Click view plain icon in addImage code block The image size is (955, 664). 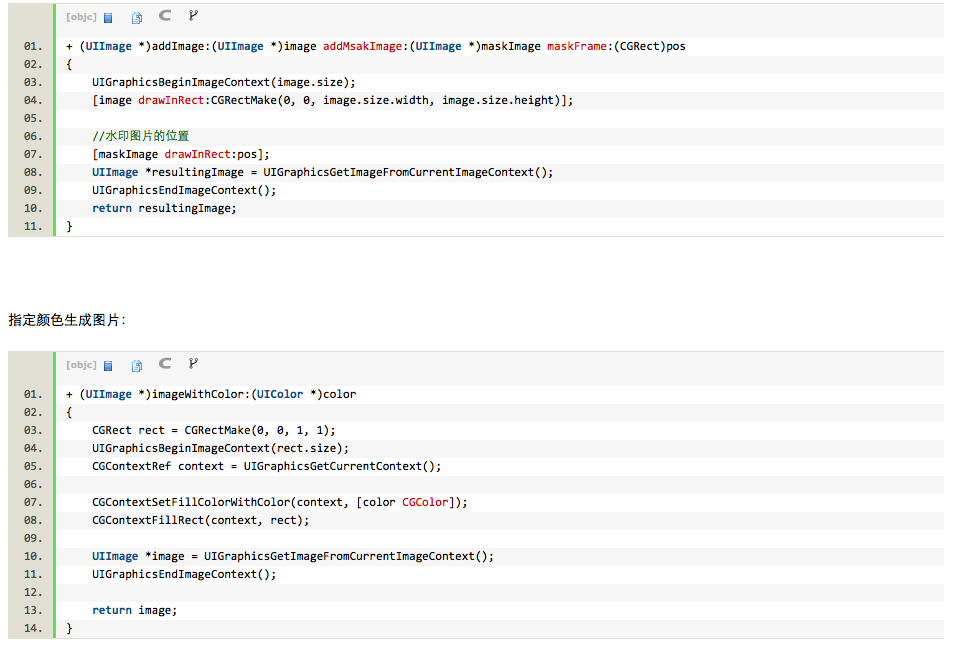pos(108,18)
